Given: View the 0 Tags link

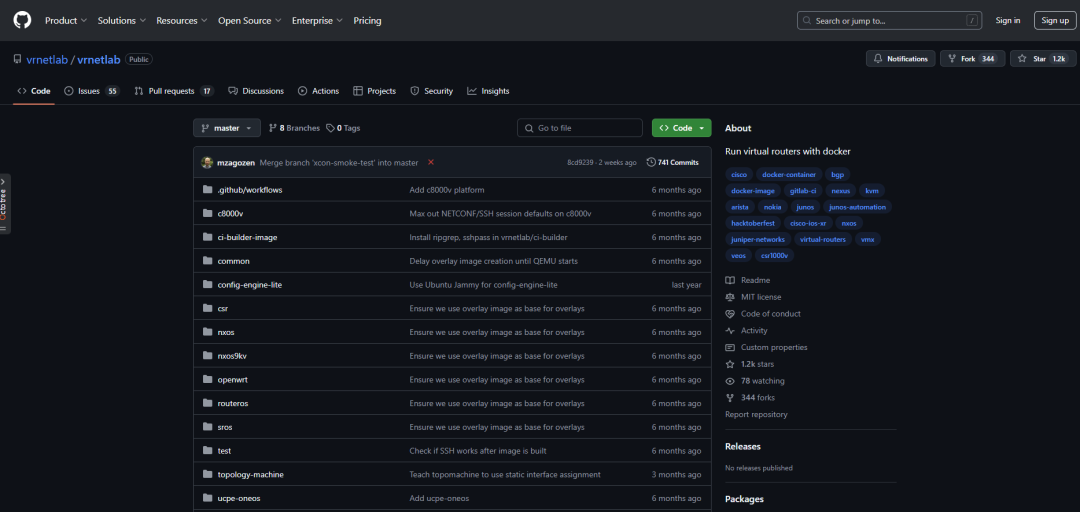Looking at the screenshot, I should (343, 128).
